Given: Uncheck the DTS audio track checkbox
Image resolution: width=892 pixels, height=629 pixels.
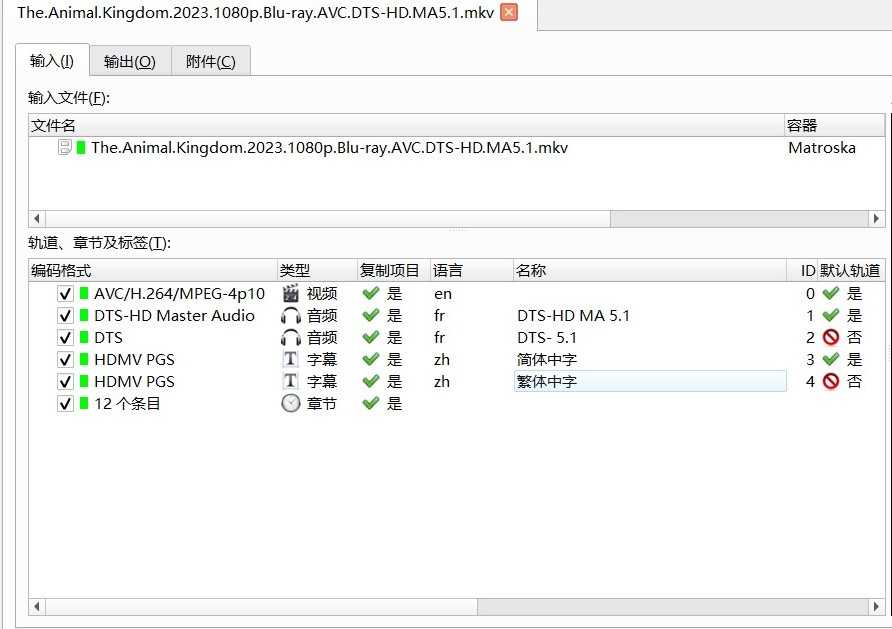Looking at the screenshot, I should 65,337.
